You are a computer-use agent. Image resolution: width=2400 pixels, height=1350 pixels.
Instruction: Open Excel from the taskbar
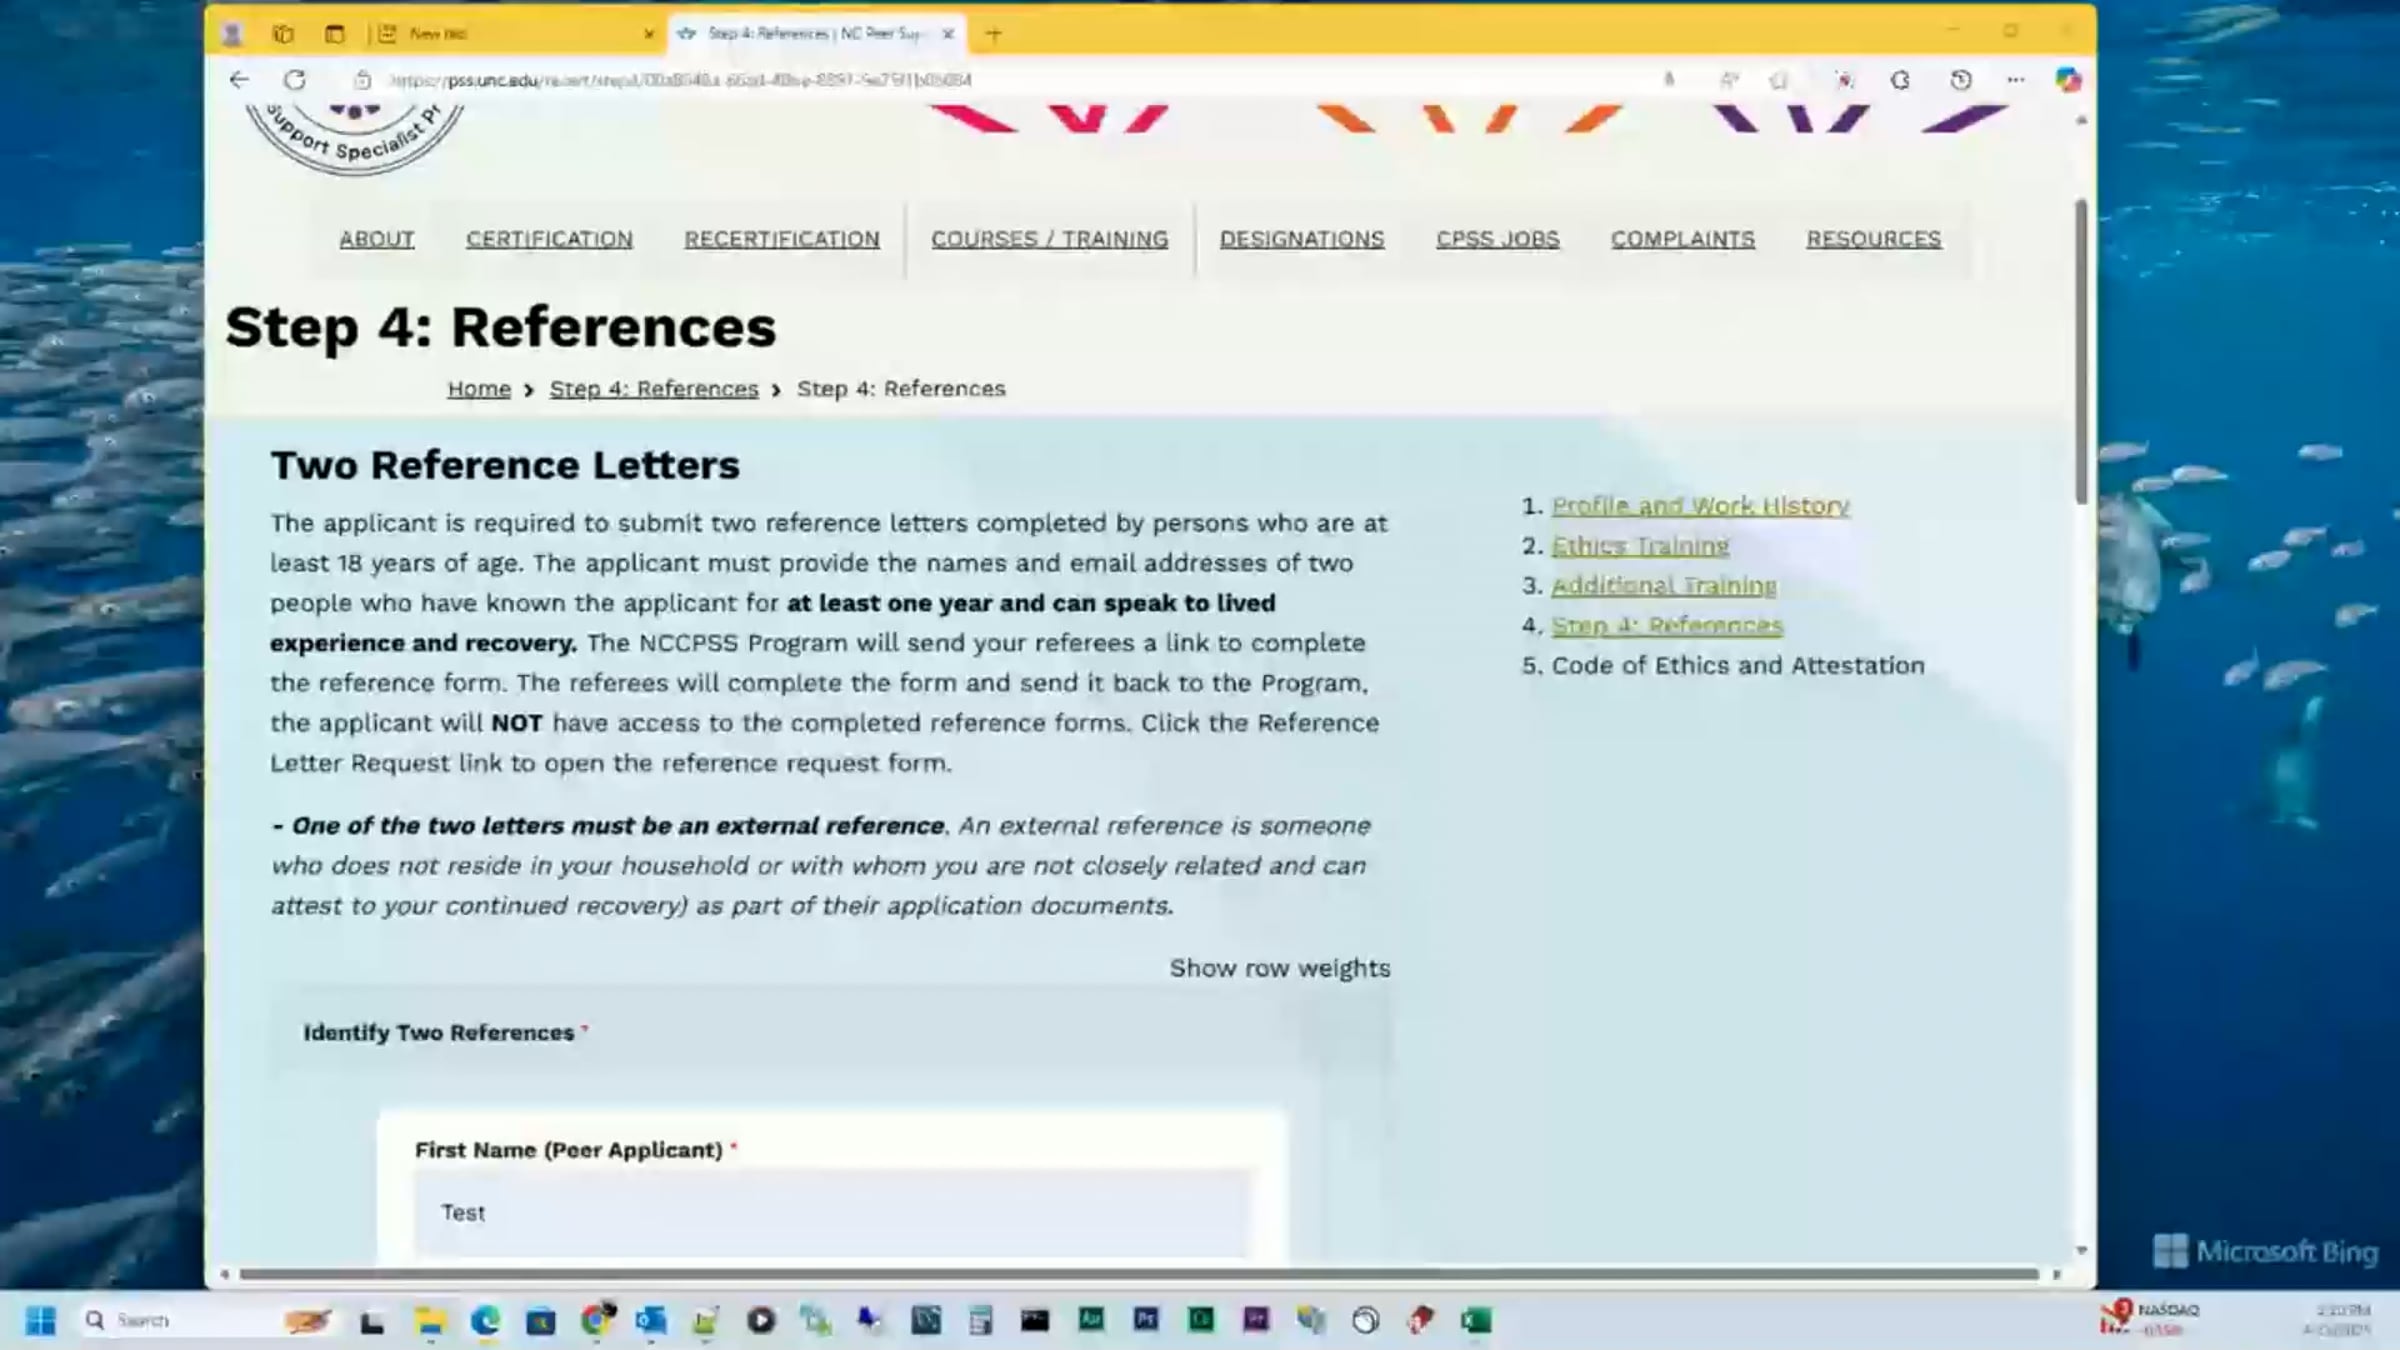1476,1321
